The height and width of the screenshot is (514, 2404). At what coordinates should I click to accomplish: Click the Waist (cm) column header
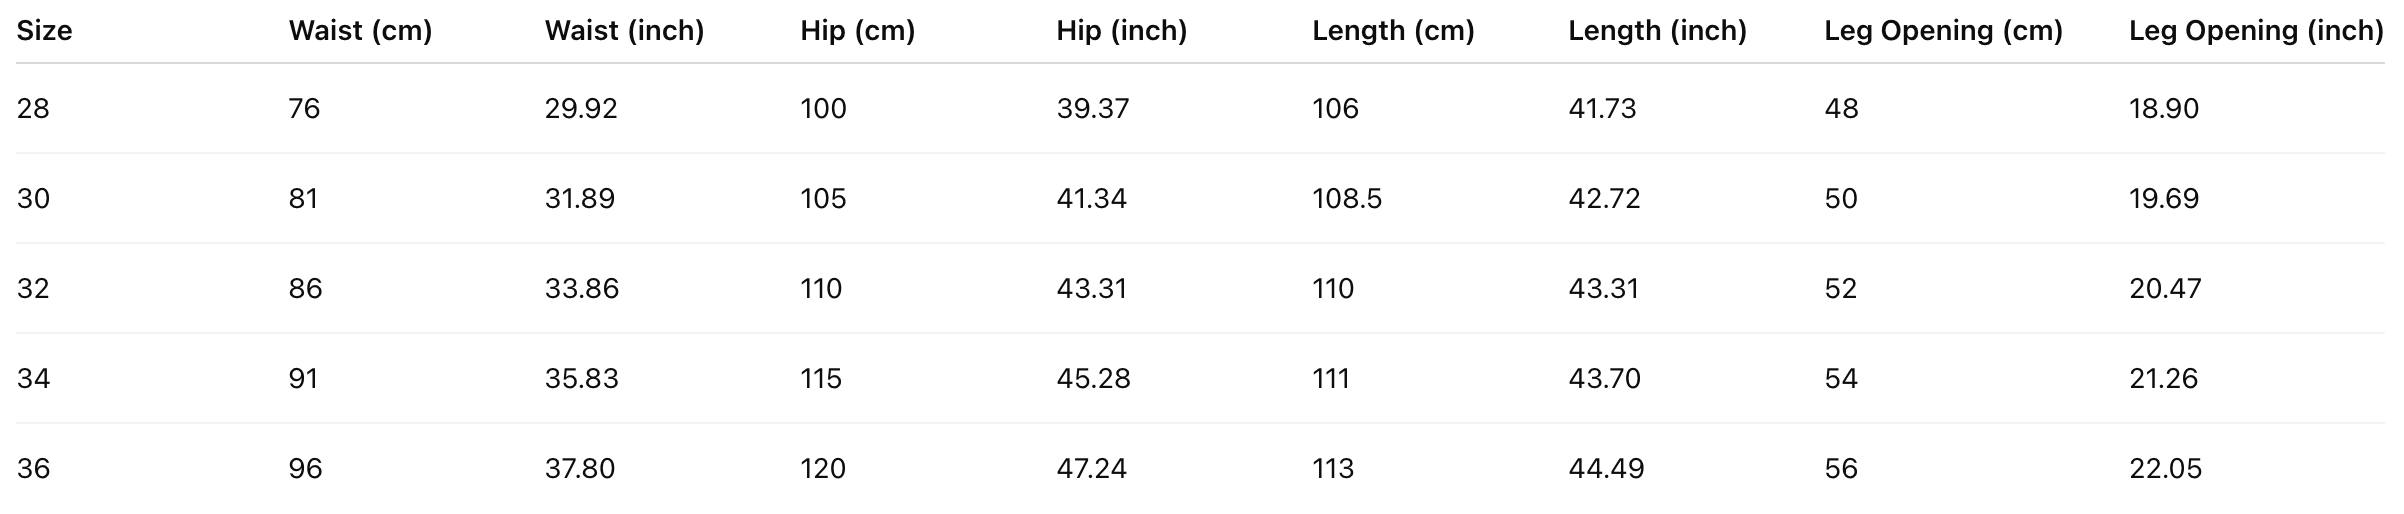360,31
